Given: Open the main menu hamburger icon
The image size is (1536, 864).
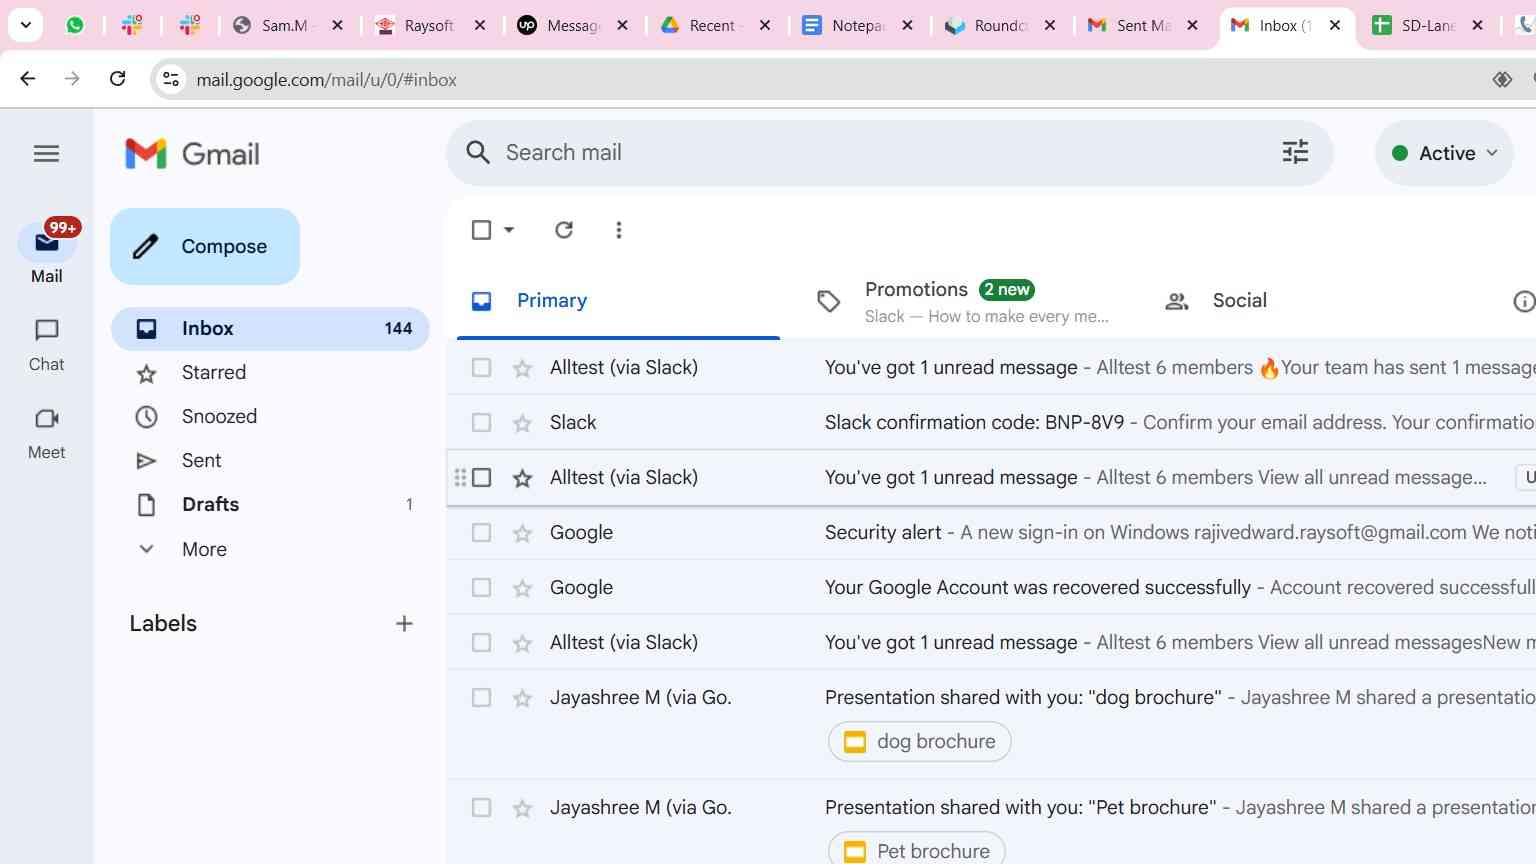Looking at the screenshot, I should click(x=46, y=153).
